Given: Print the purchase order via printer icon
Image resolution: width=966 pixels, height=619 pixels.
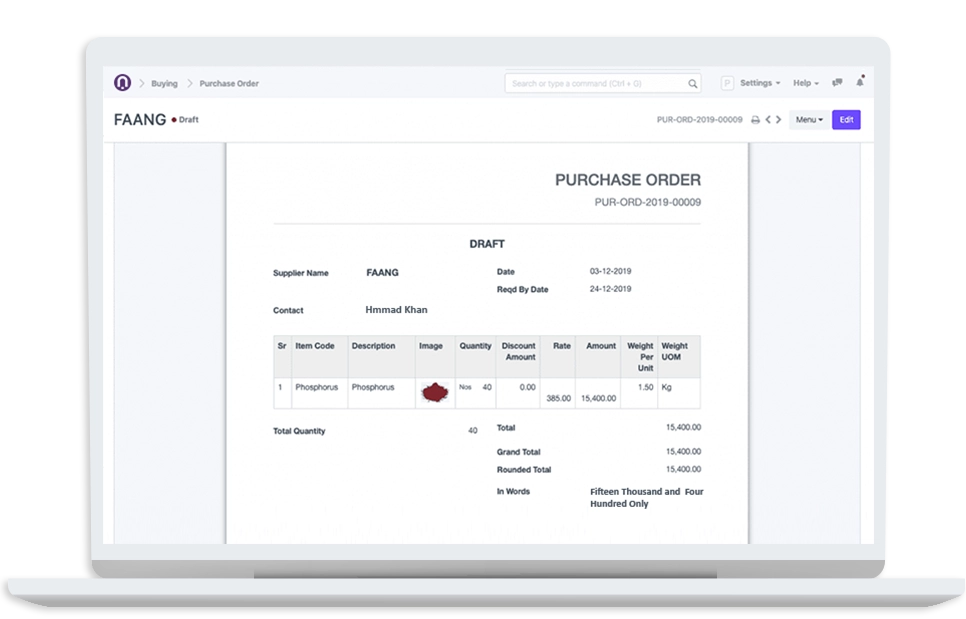Looking at the screenshot, I should (755, 119).
